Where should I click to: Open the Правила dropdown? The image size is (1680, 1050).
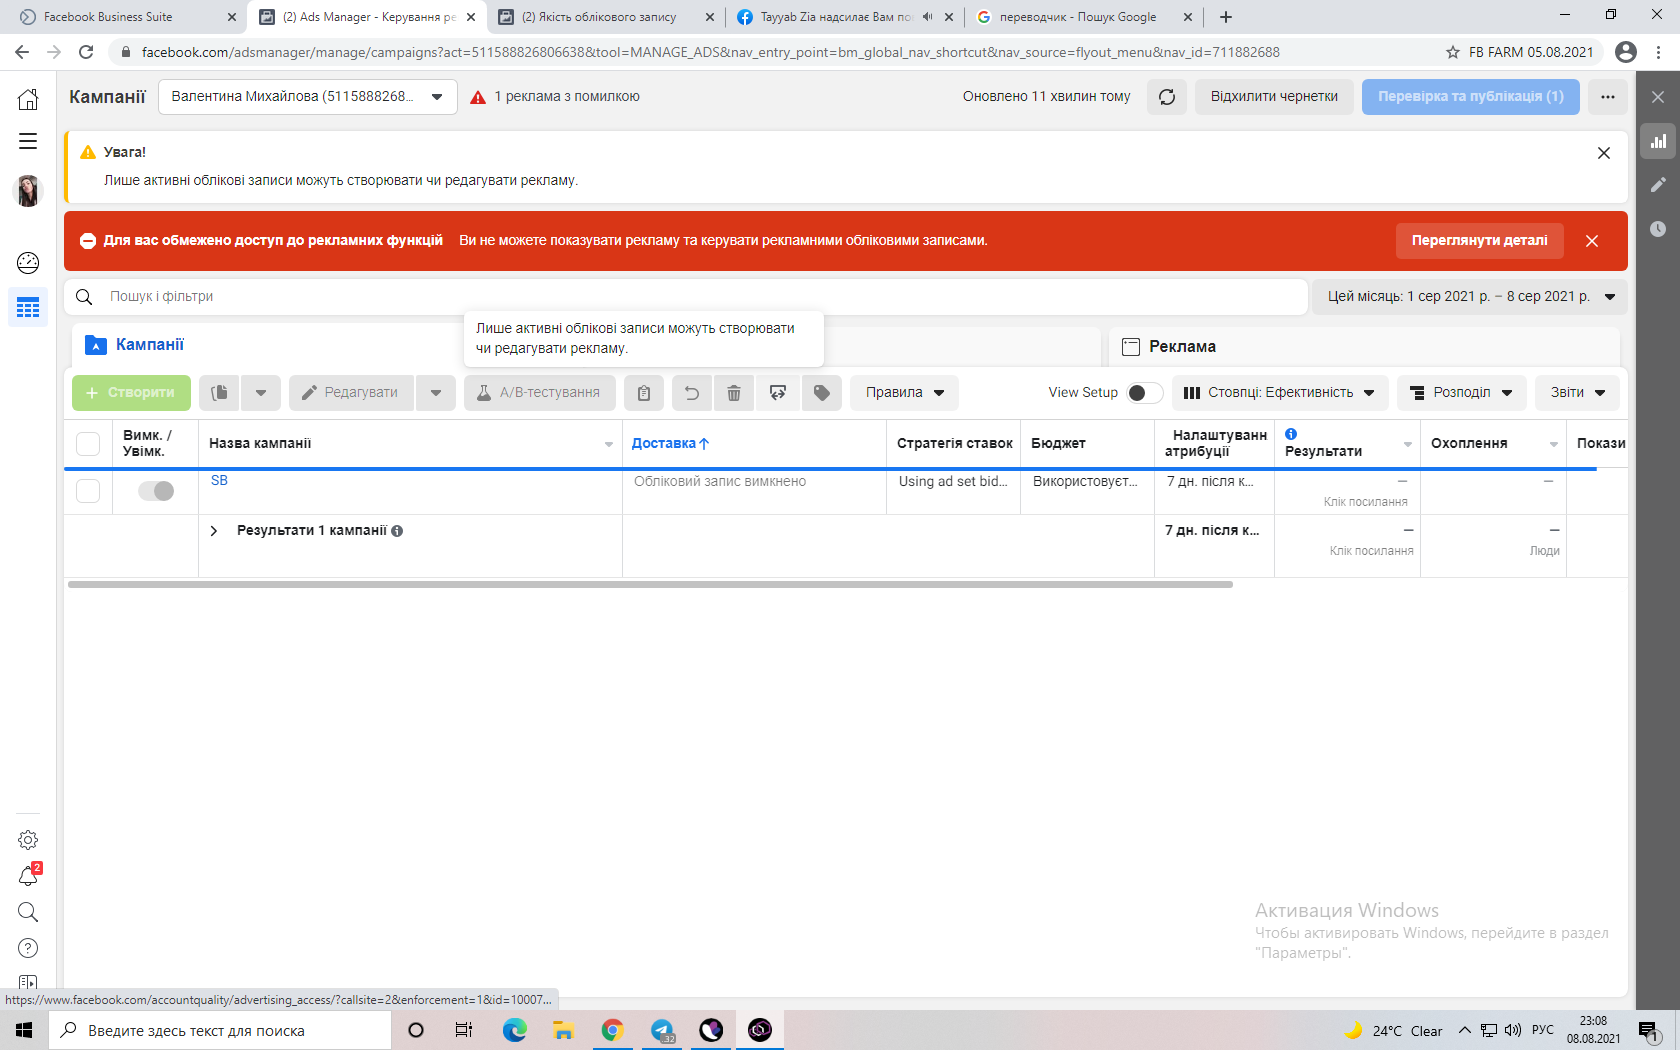click(x=905, y=393)
